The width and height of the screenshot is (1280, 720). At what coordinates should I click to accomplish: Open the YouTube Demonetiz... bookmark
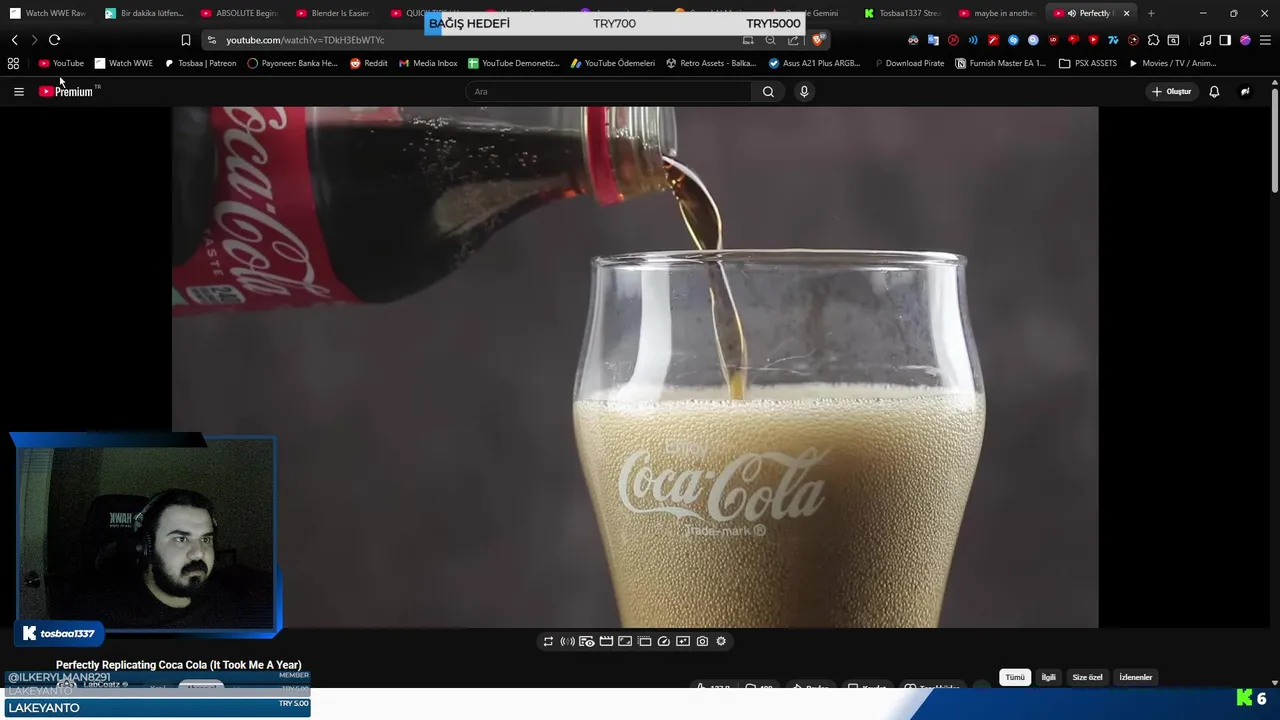(x=514, y=63)
